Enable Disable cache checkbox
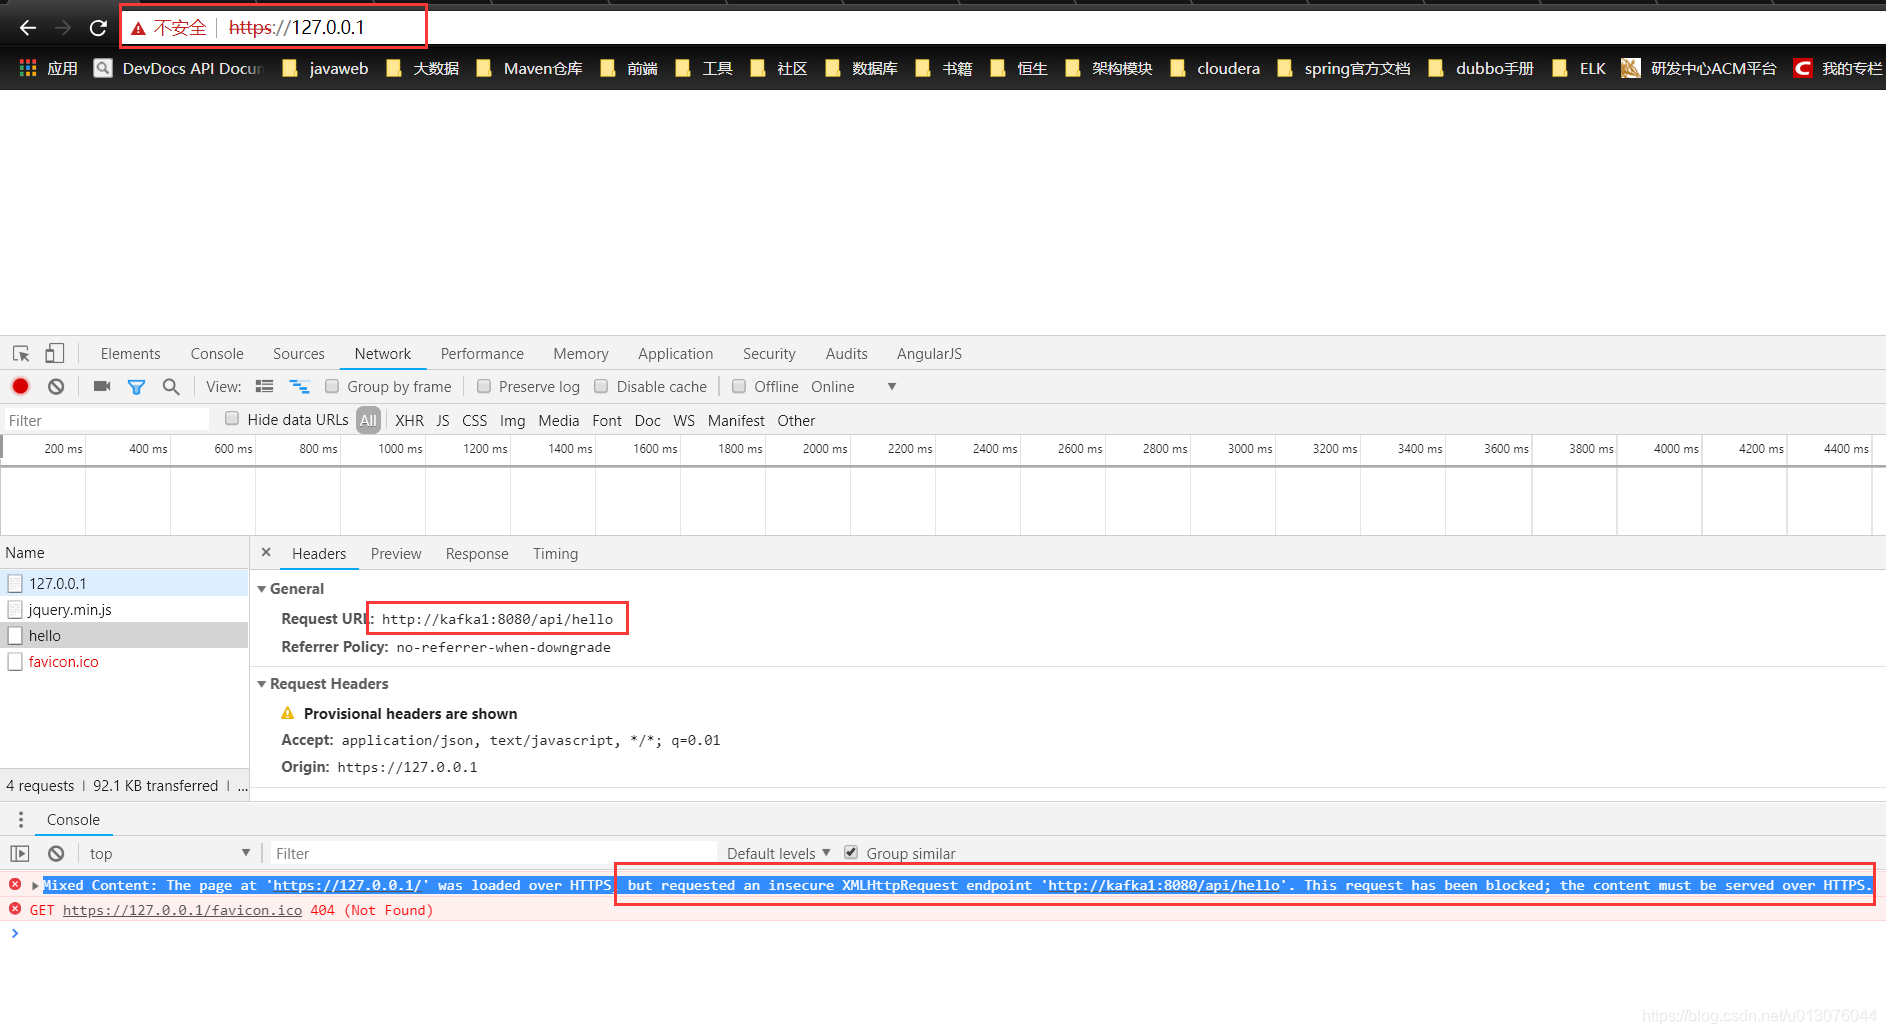1886x1034 pixels. [601, 386]
